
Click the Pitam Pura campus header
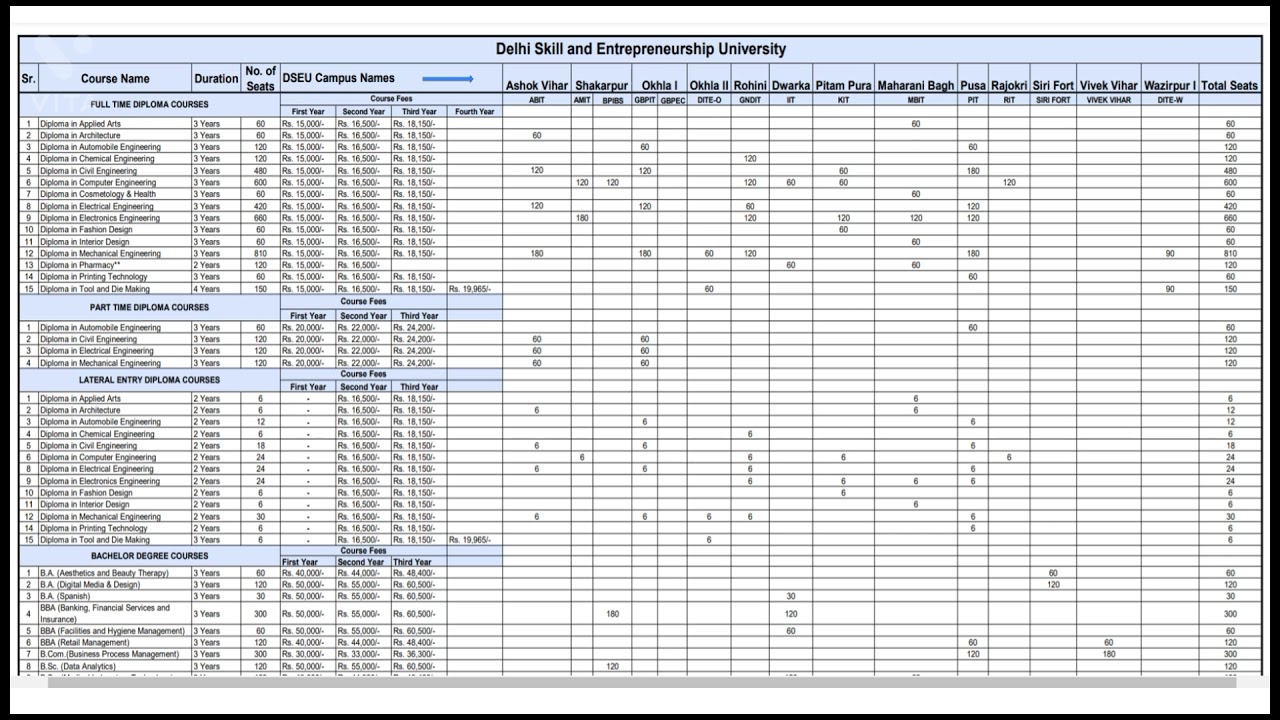(x=843, y=86)
